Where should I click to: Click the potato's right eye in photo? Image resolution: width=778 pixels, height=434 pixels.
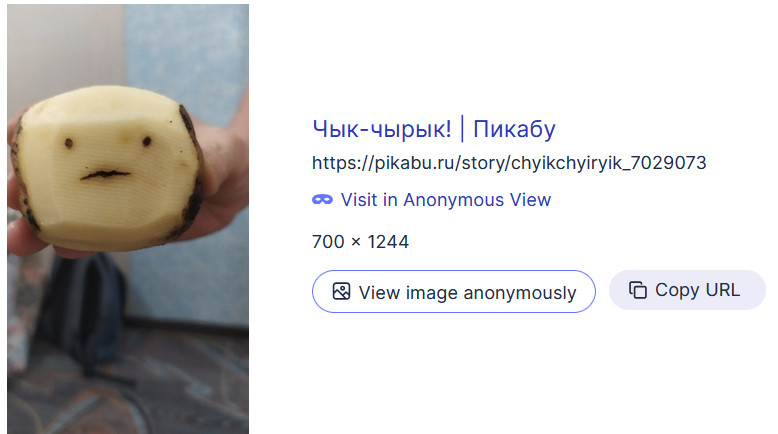tap(147, 141)
